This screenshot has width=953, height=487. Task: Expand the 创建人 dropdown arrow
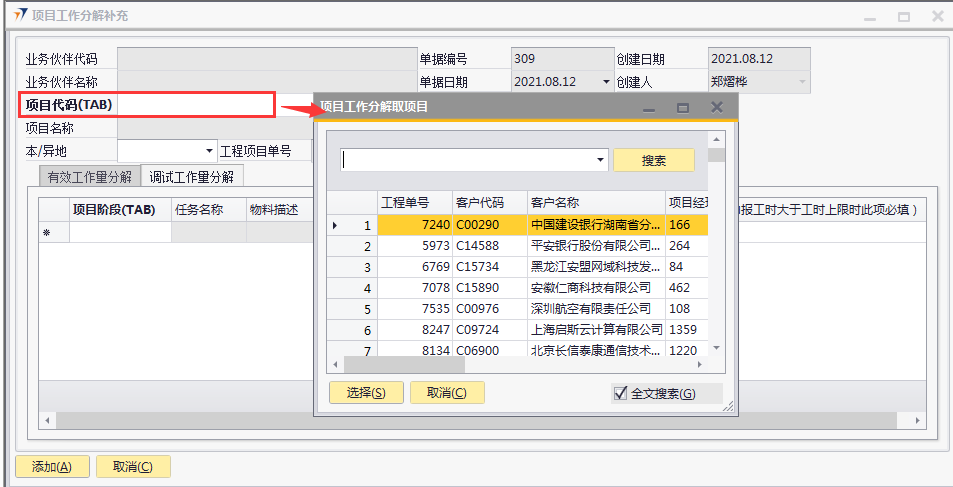point(801,82)
